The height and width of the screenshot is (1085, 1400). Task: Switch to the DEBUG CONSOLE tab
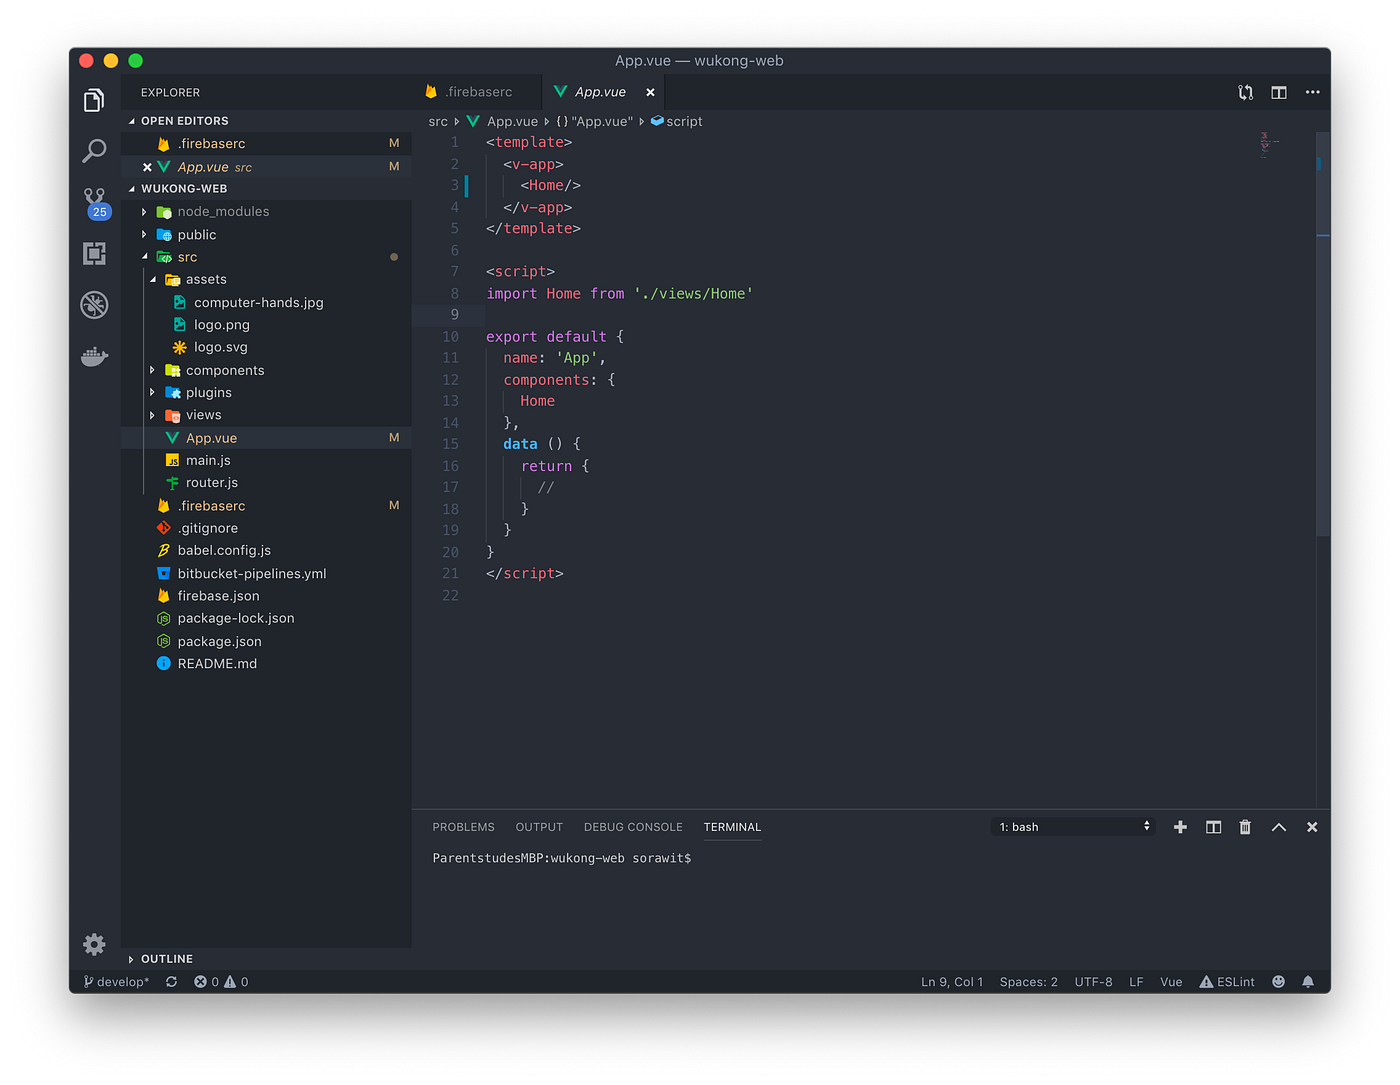633,827
